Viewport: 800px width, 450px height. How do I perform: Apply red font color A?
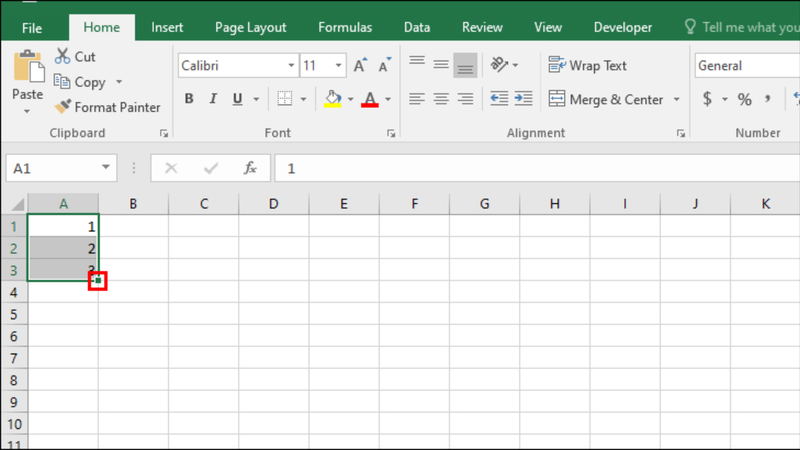(x=370, y=98)
